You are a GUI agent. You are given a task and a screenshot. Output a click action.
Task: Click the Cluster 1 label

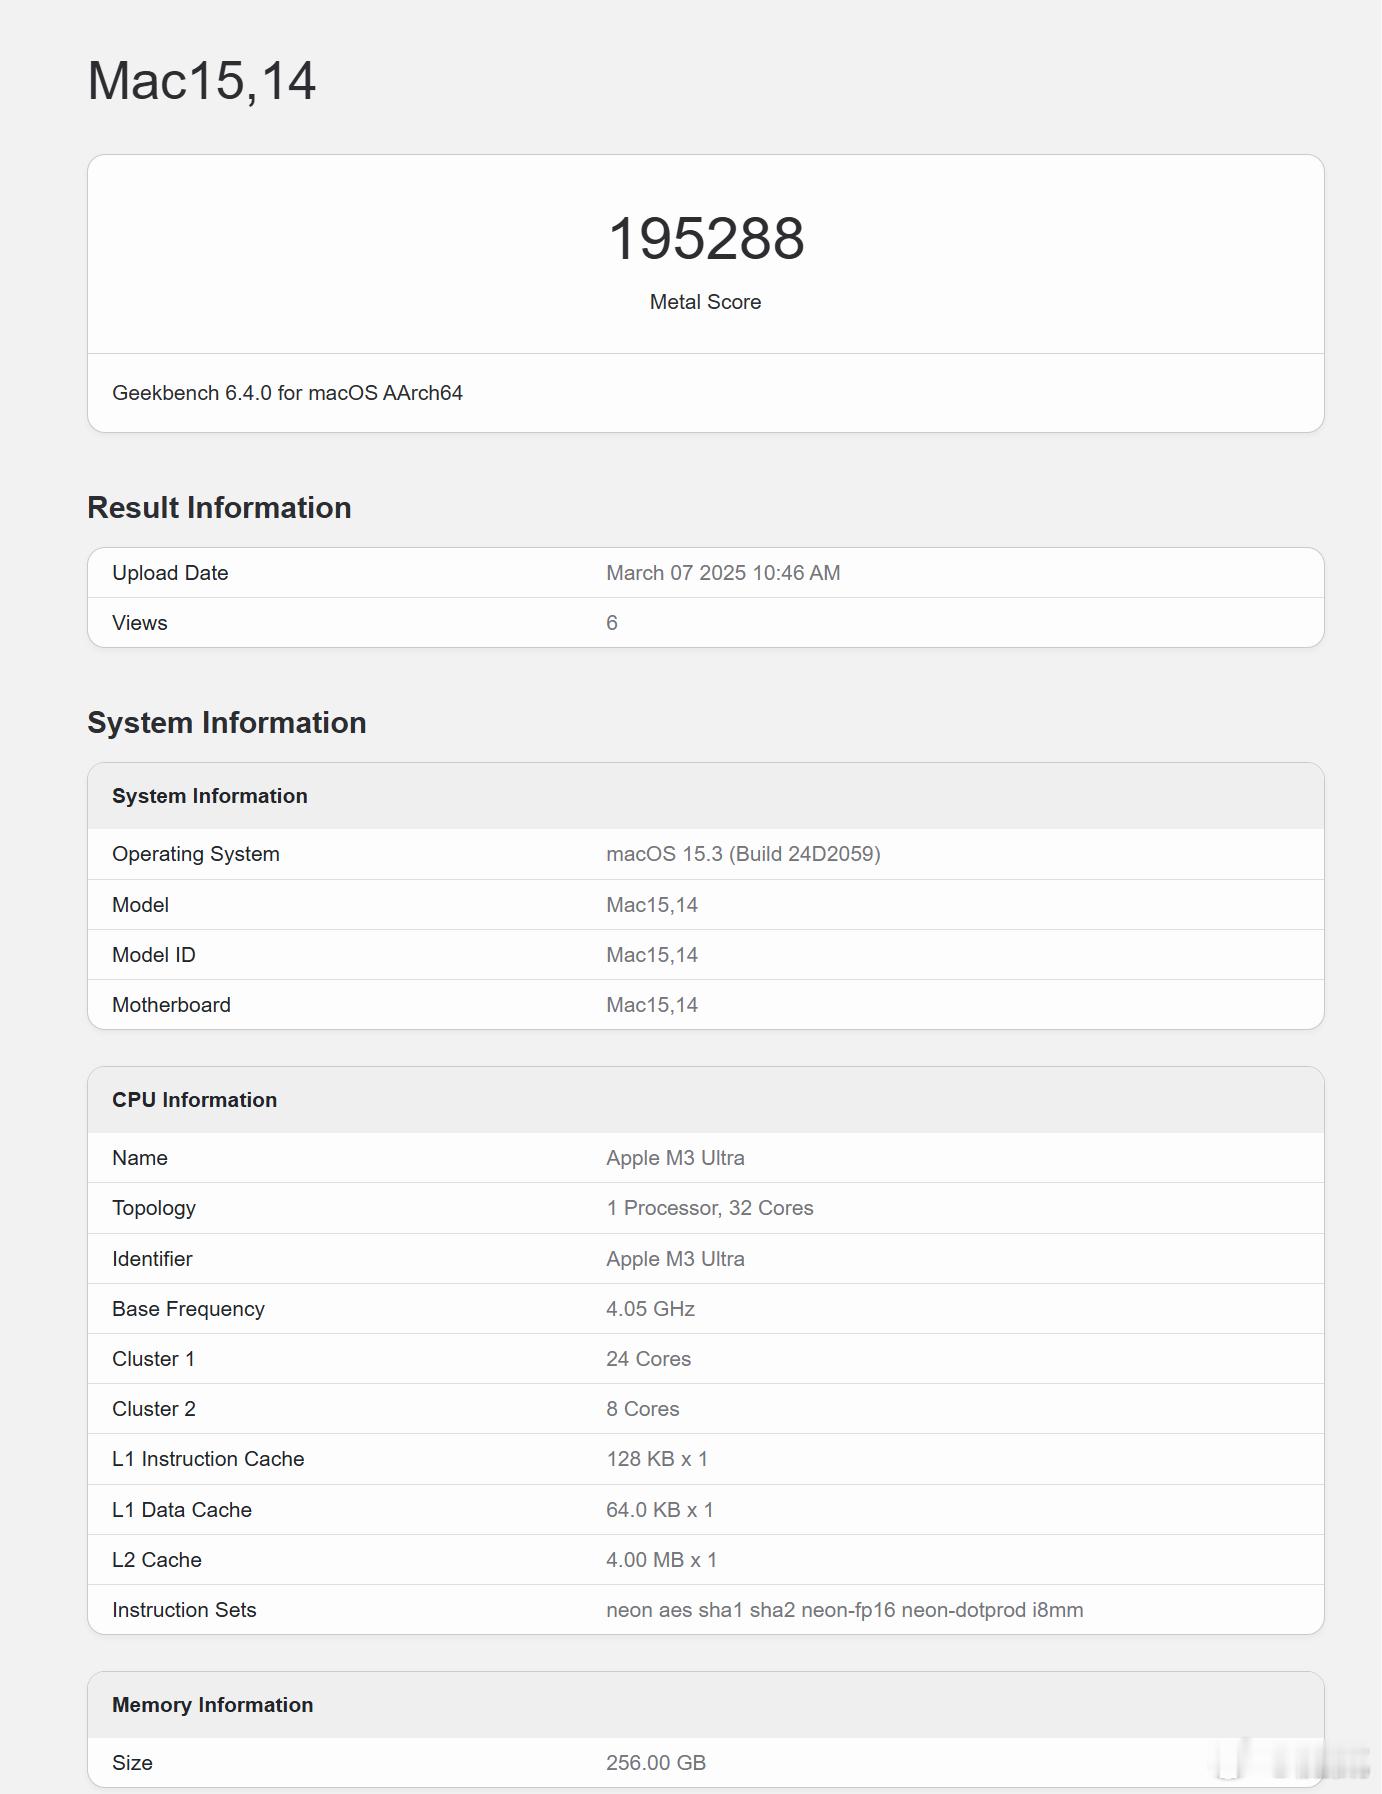point(153,1359)
